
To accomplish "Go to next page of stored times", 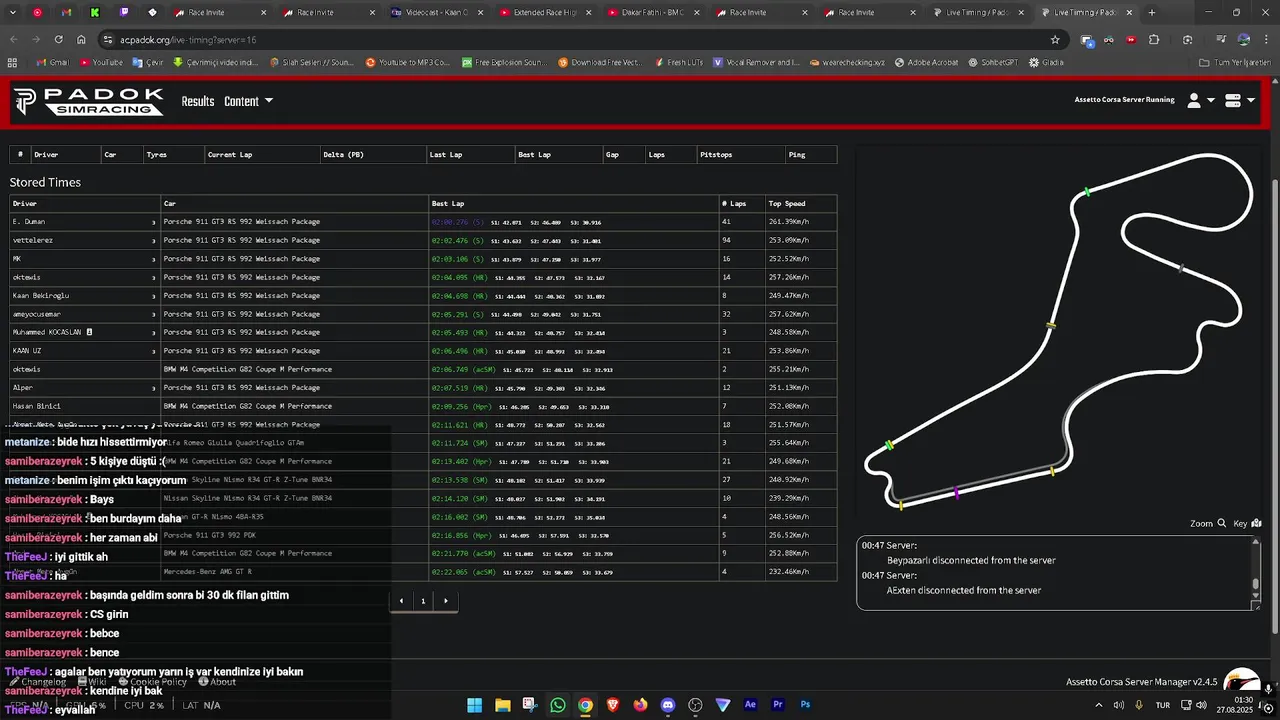I will 445,601.
